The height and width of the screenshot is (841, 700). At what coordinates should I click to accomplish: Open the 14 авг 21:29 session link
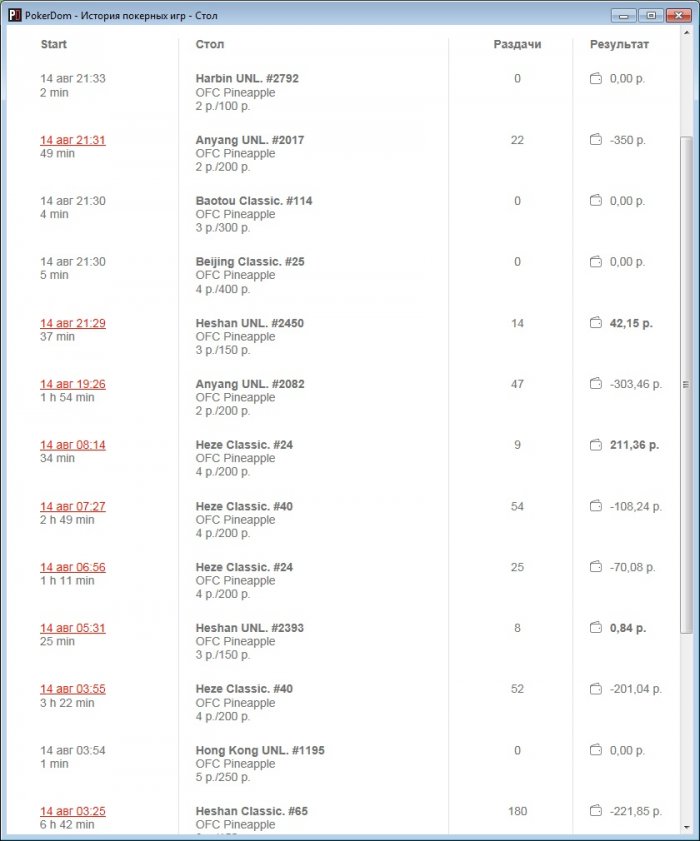[72, 323]
